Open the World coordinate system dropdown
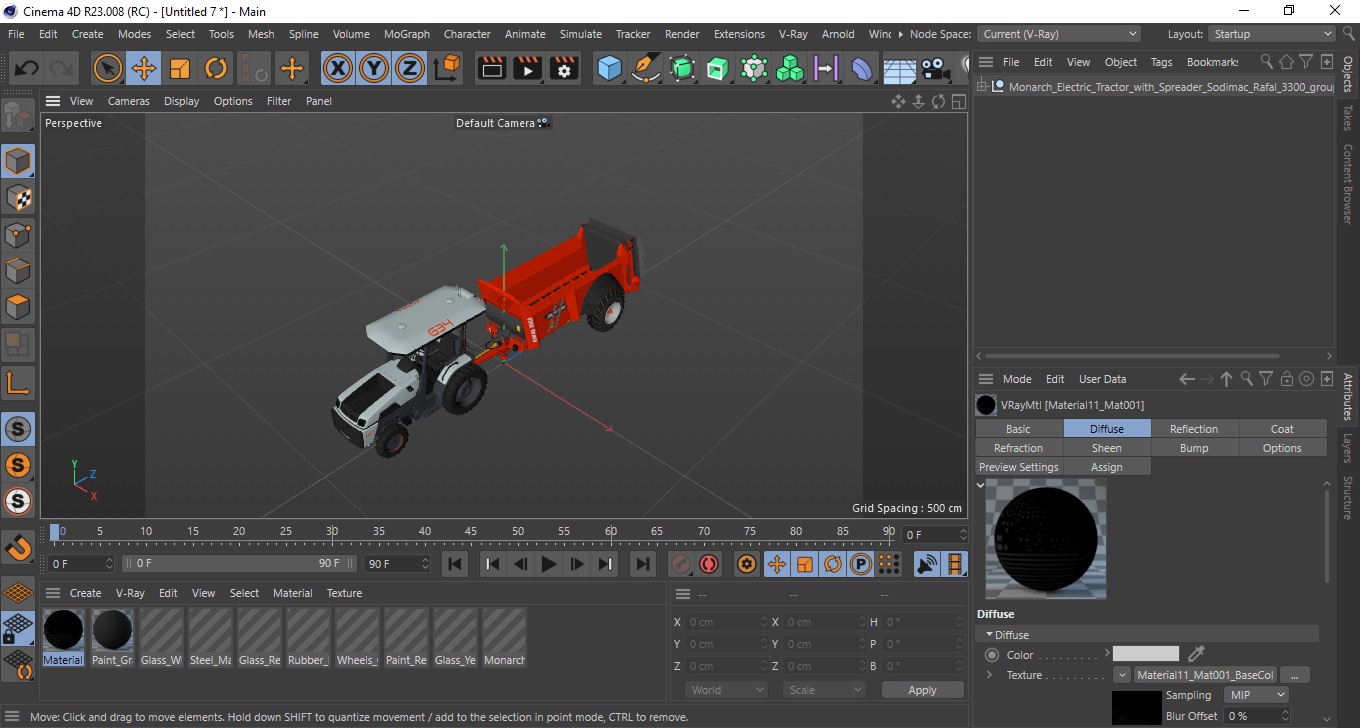 [x=727, y=690]
